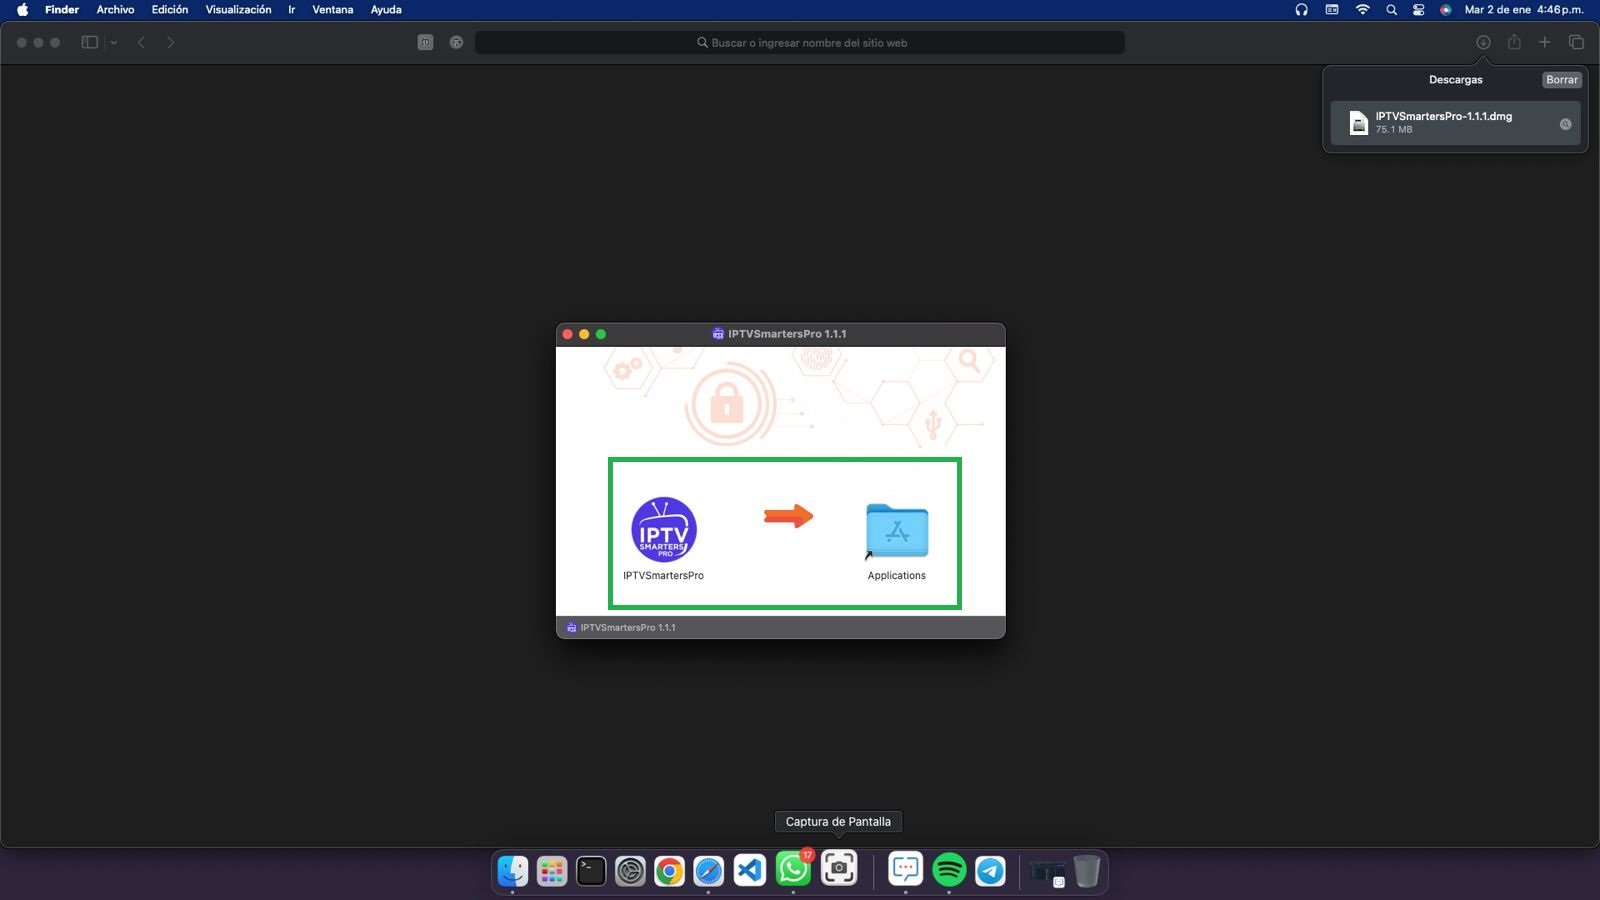This screenshot has height=900, width=1600.
Task: Open the minimized window thumbnail in Dock
Action: pyautogui.click(x=1048, y=872)
